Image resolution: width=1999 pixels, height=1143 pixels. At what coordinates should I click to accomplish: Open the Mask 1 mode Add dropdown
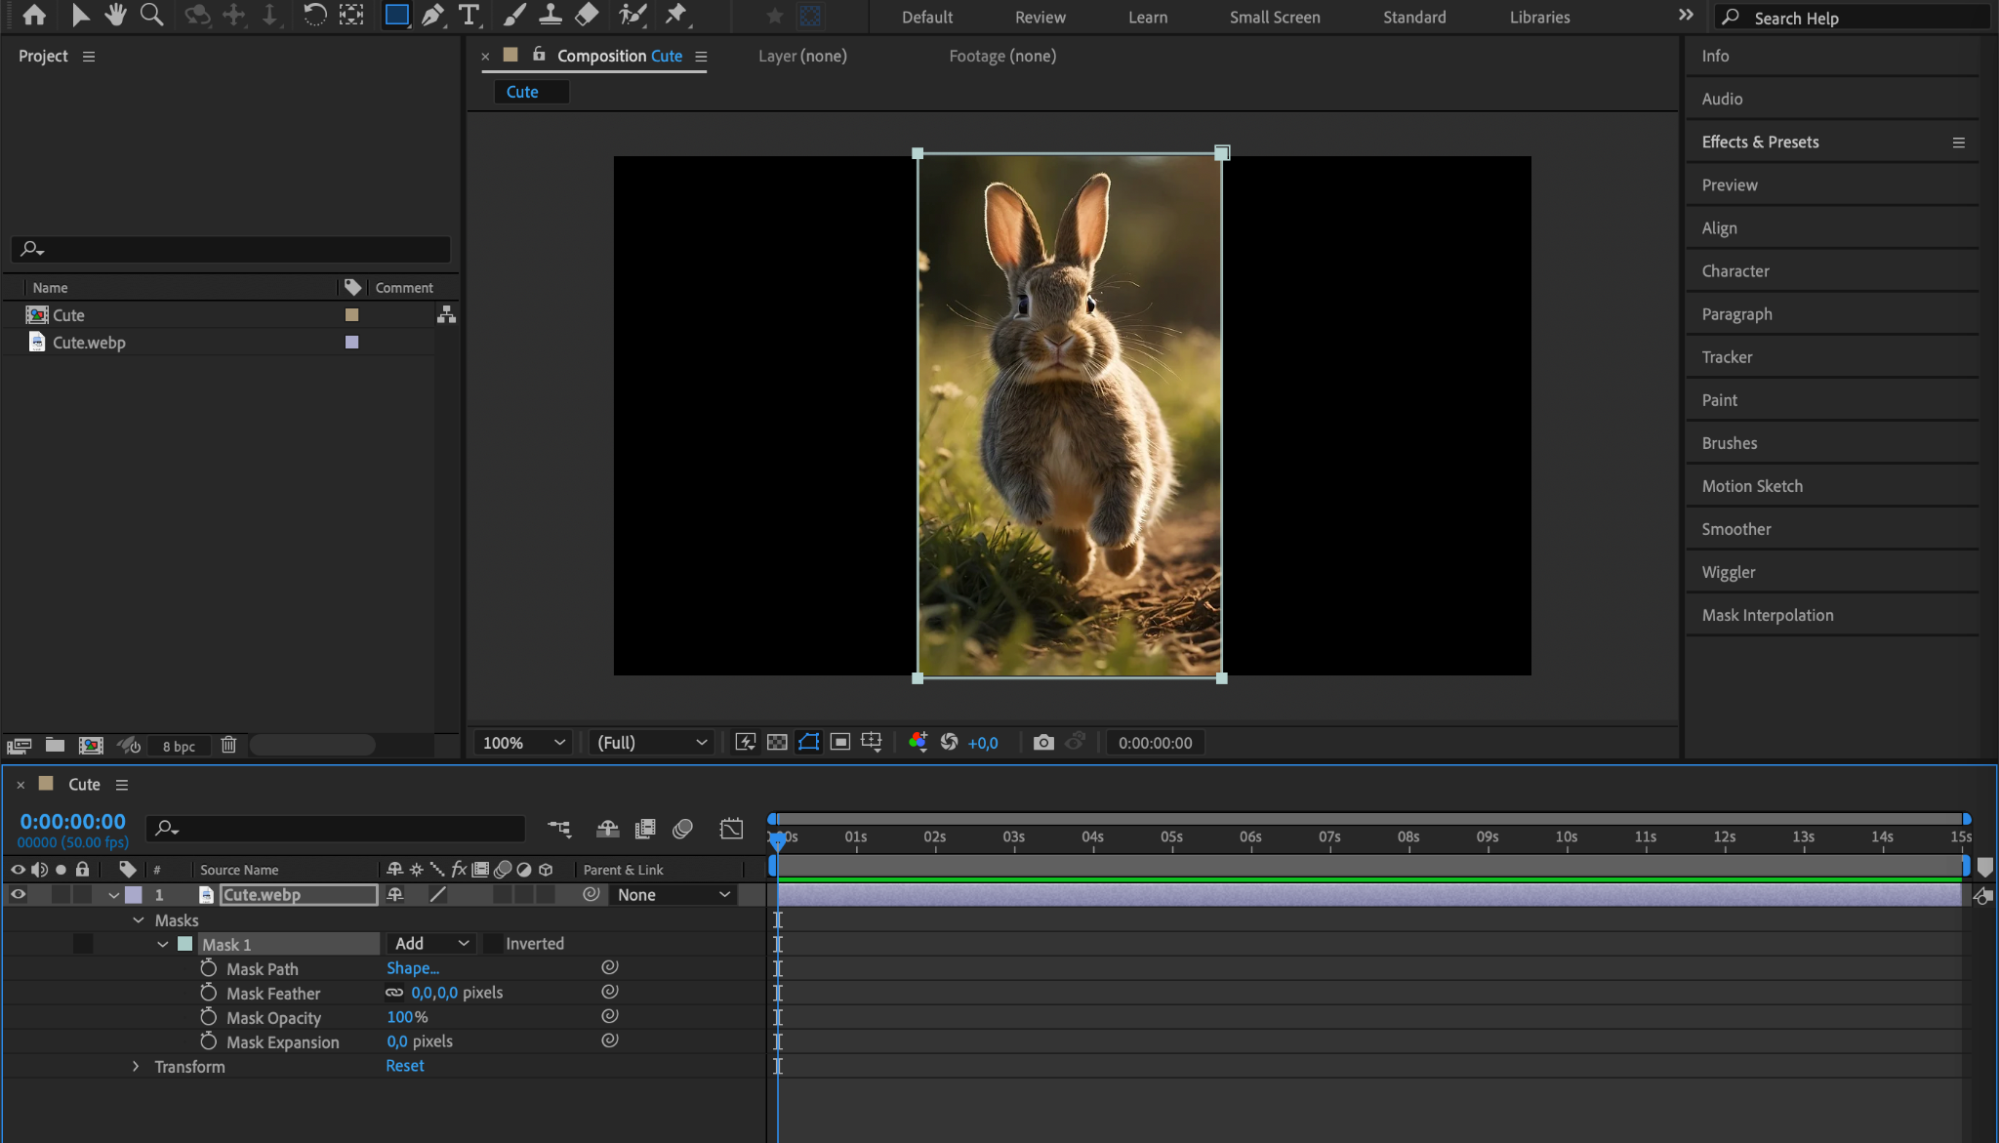[x=432, y=944]
